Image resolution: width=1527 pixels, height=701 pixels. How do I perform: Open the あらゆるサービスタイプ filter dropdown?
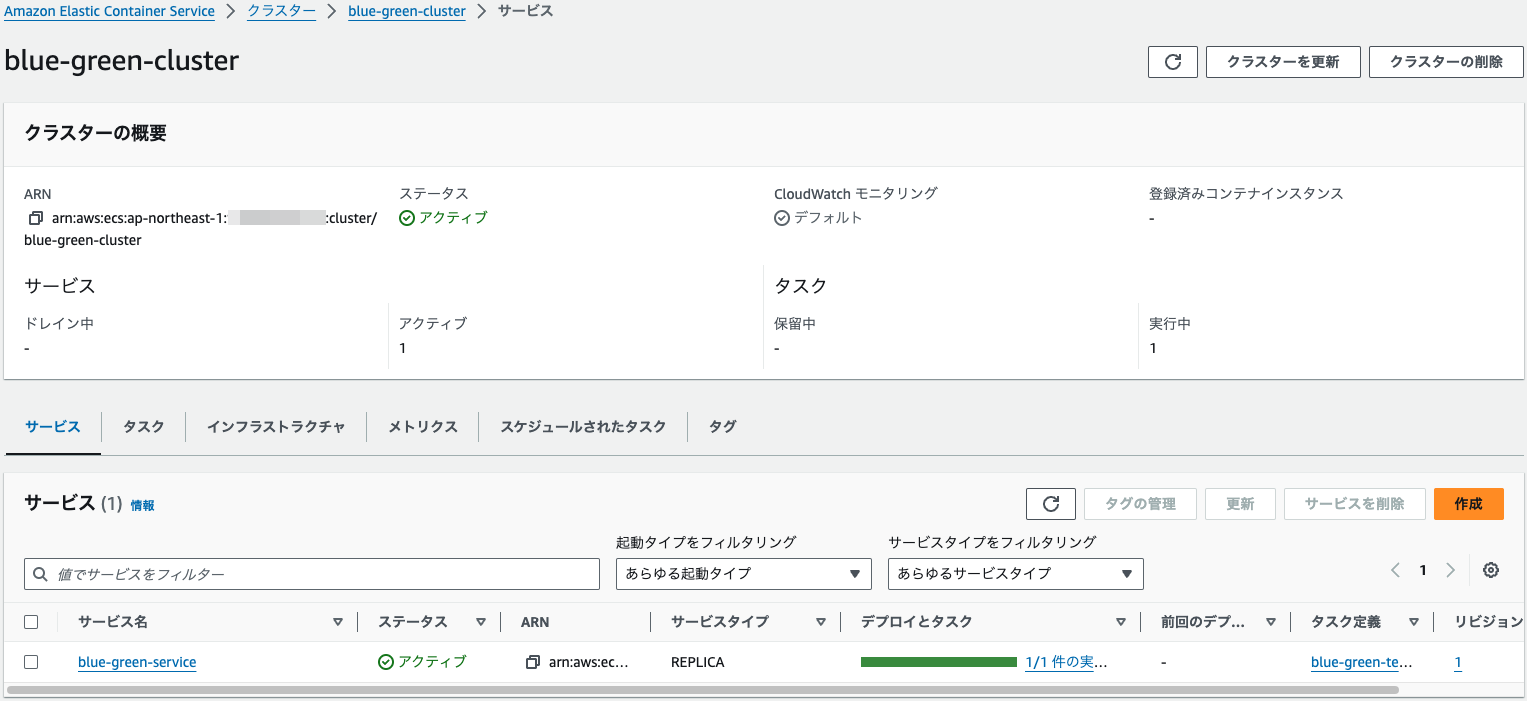(1015, 573)
